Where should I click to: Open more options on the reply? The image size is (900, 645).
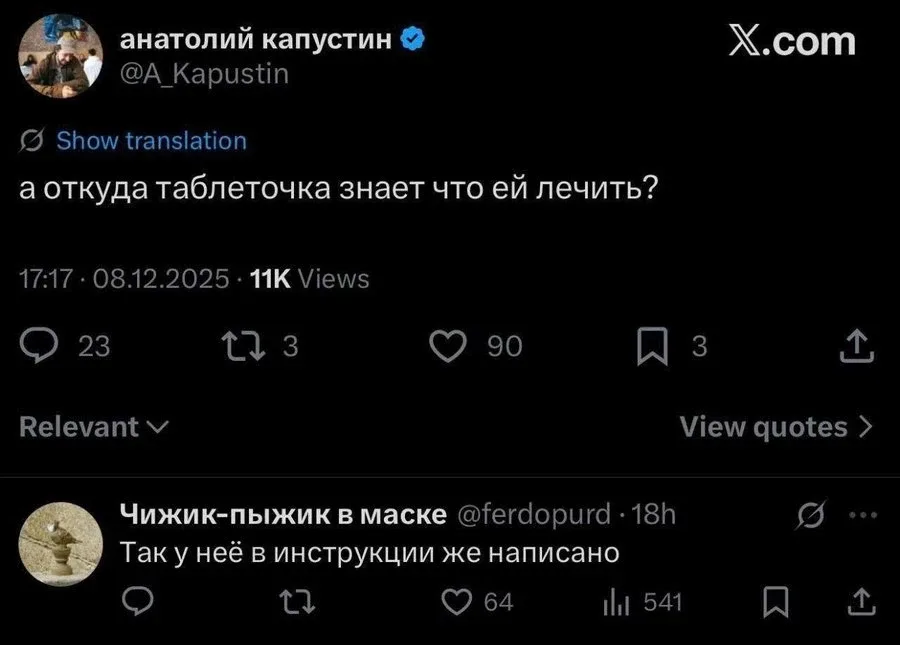(x=860, y=516)
